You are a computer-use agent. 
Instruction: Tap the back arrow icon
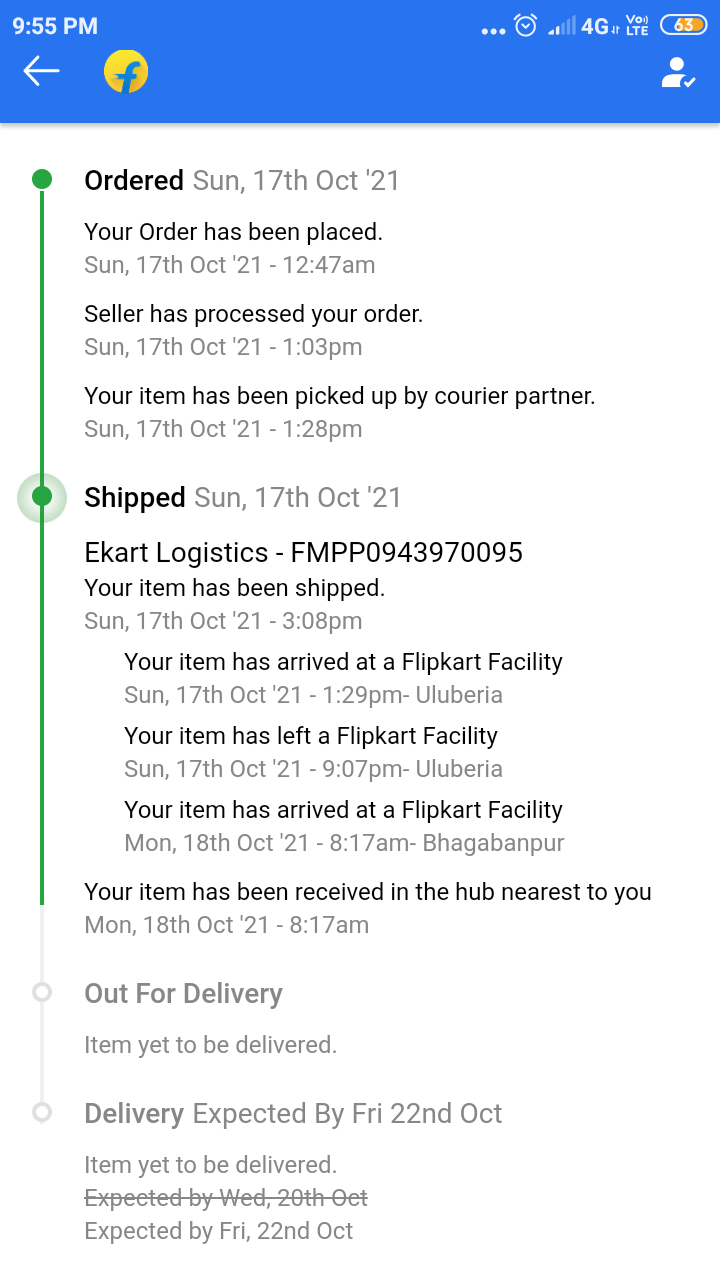click(42, 71)
